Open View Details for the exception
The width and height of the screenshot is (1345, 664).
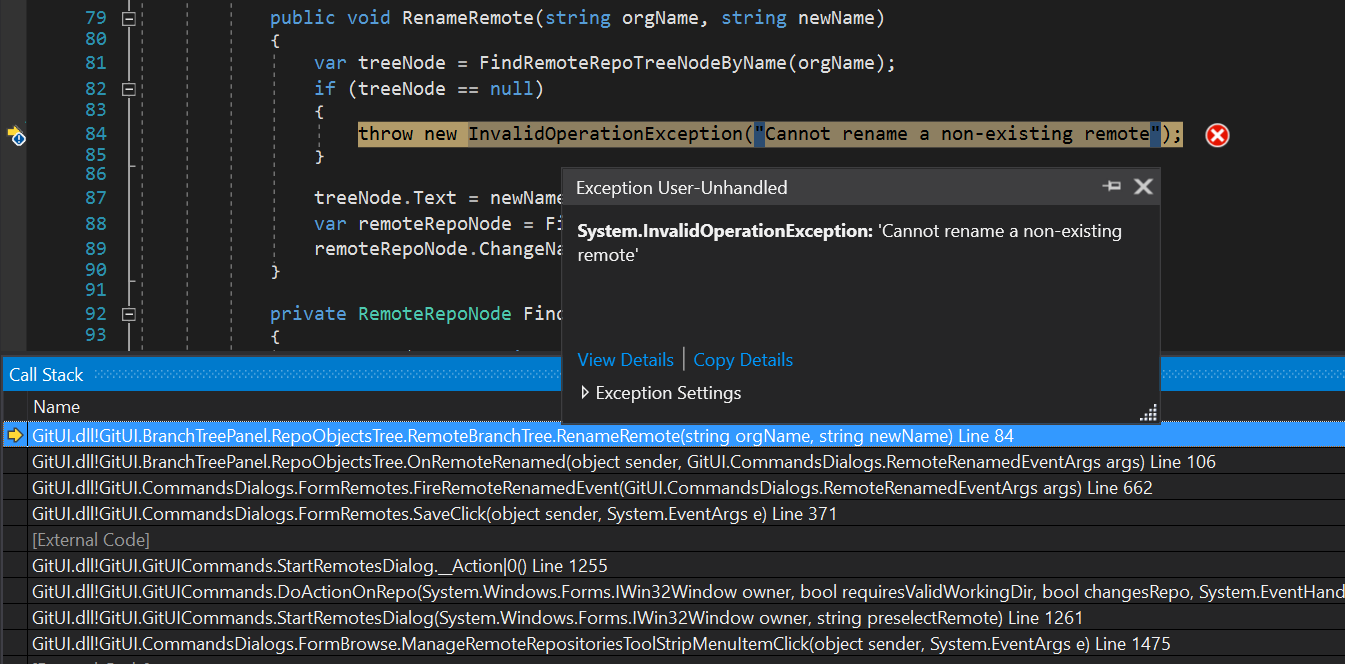(x=625, y=359)
